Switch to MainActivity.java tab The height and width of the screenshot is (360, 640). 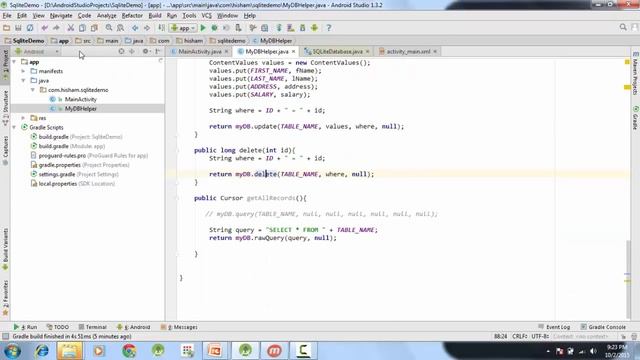click(x=200, y=51)
